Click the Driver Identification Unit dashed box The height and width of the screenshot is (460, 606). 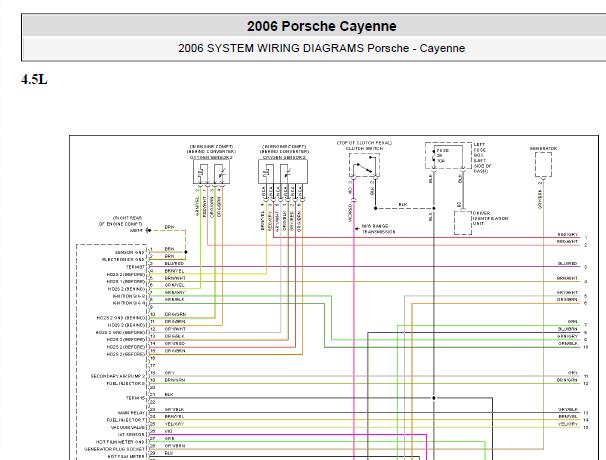[x=463, y=223]
